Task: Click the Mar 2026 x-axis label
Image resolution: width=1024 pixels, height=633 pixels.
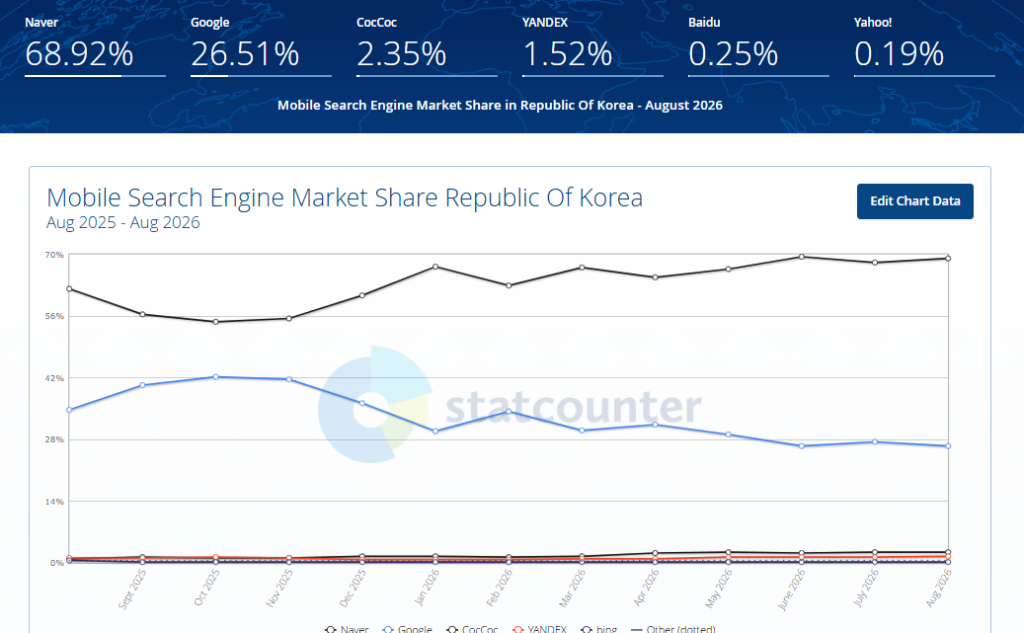Action: click(572, 588)
